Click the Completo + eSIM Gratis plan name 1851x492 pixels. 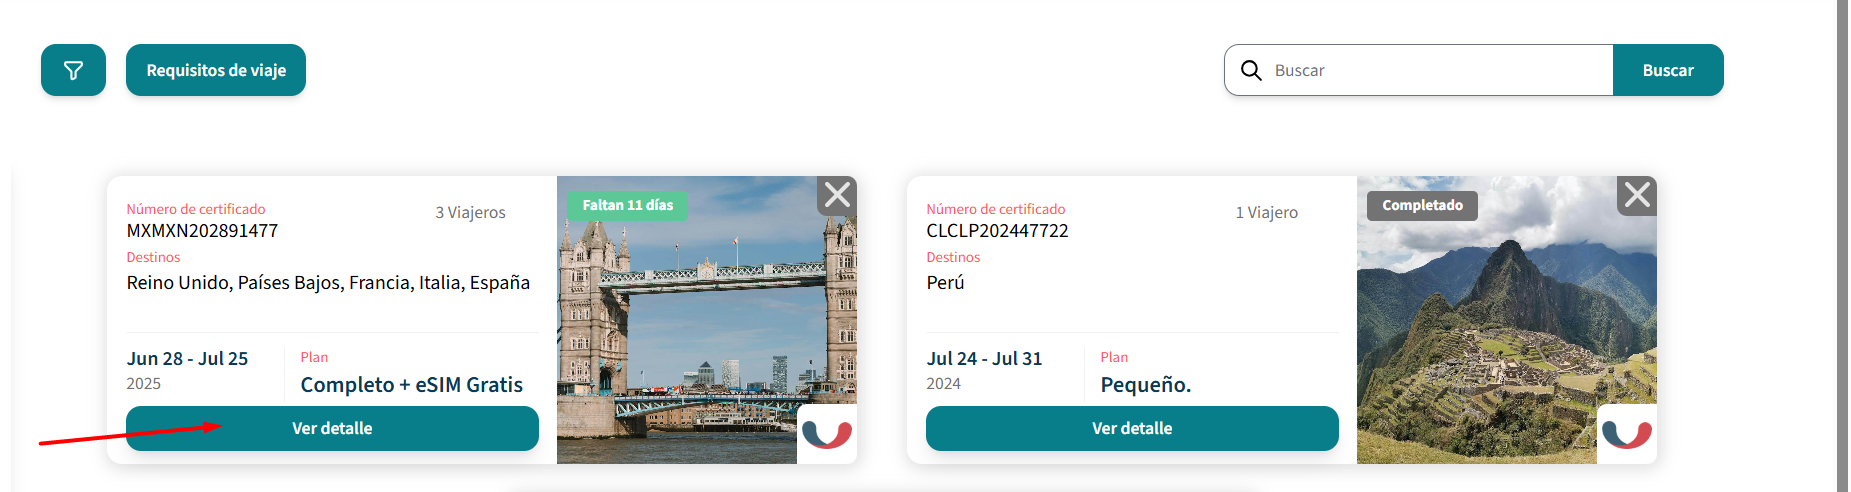click(412, 385)
